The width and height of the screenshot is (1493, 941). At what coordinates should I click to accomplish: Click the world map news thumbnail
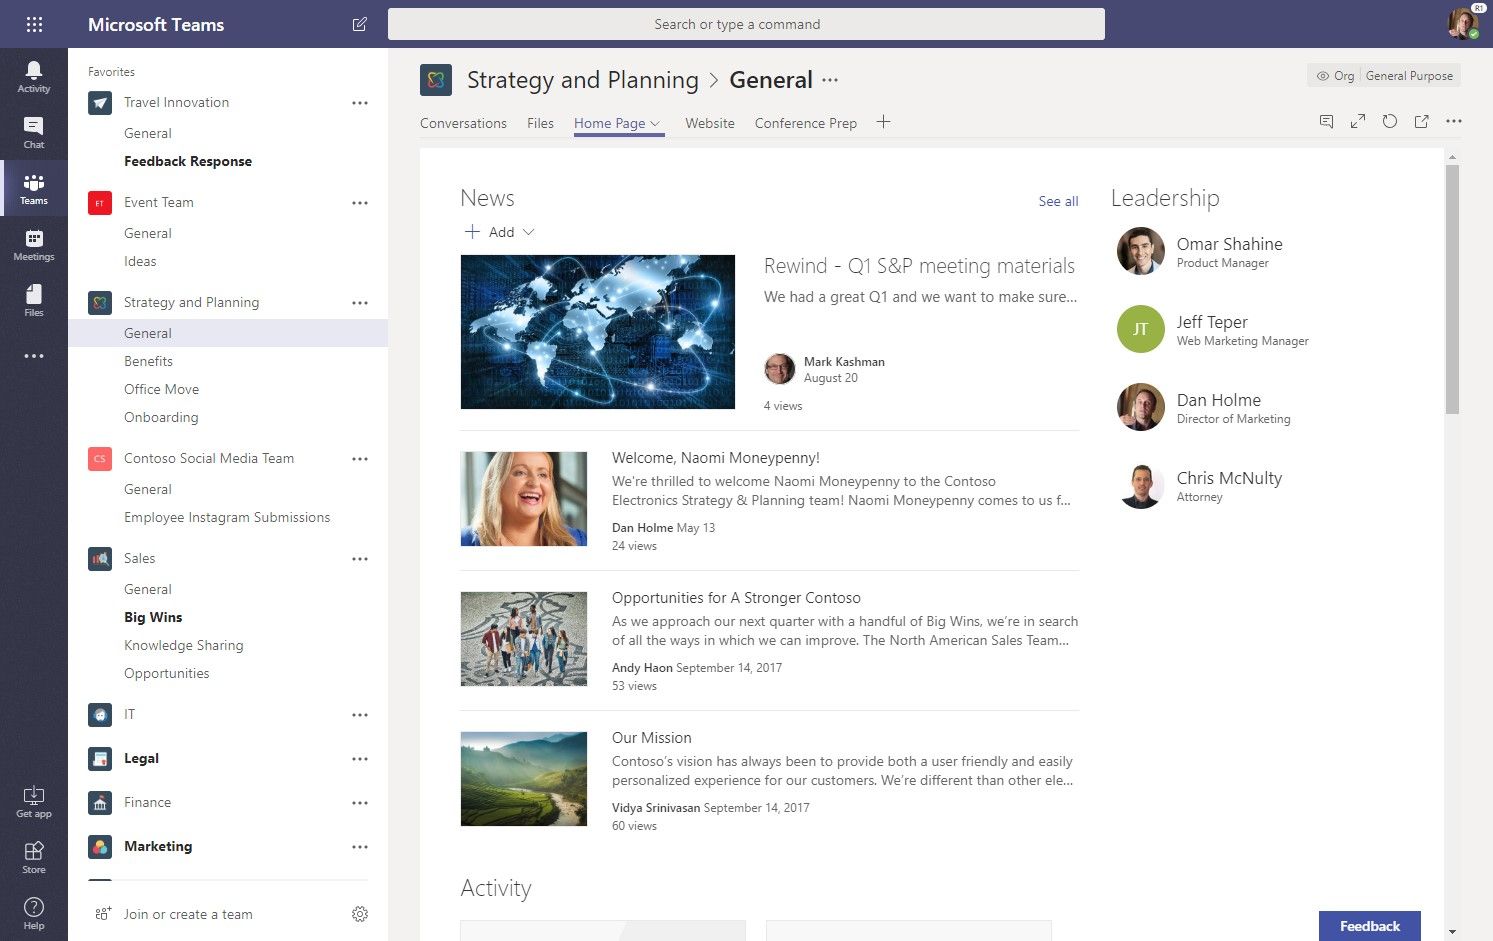coord(598,332)
